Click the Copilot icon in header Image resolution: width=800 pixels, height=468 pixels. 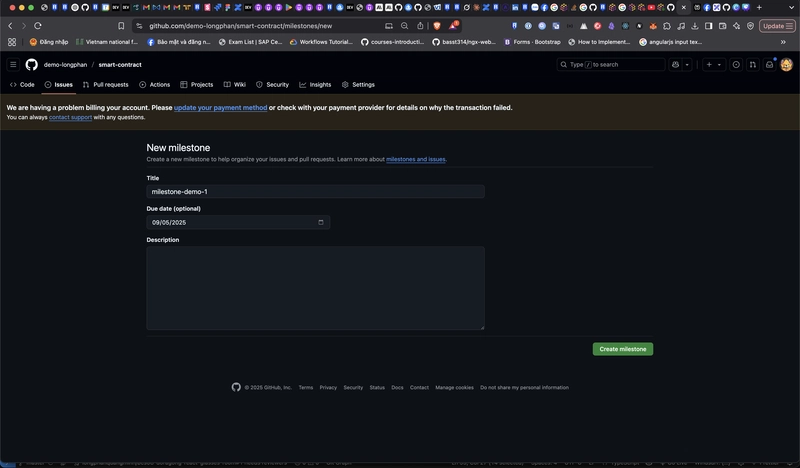(676, 64)
